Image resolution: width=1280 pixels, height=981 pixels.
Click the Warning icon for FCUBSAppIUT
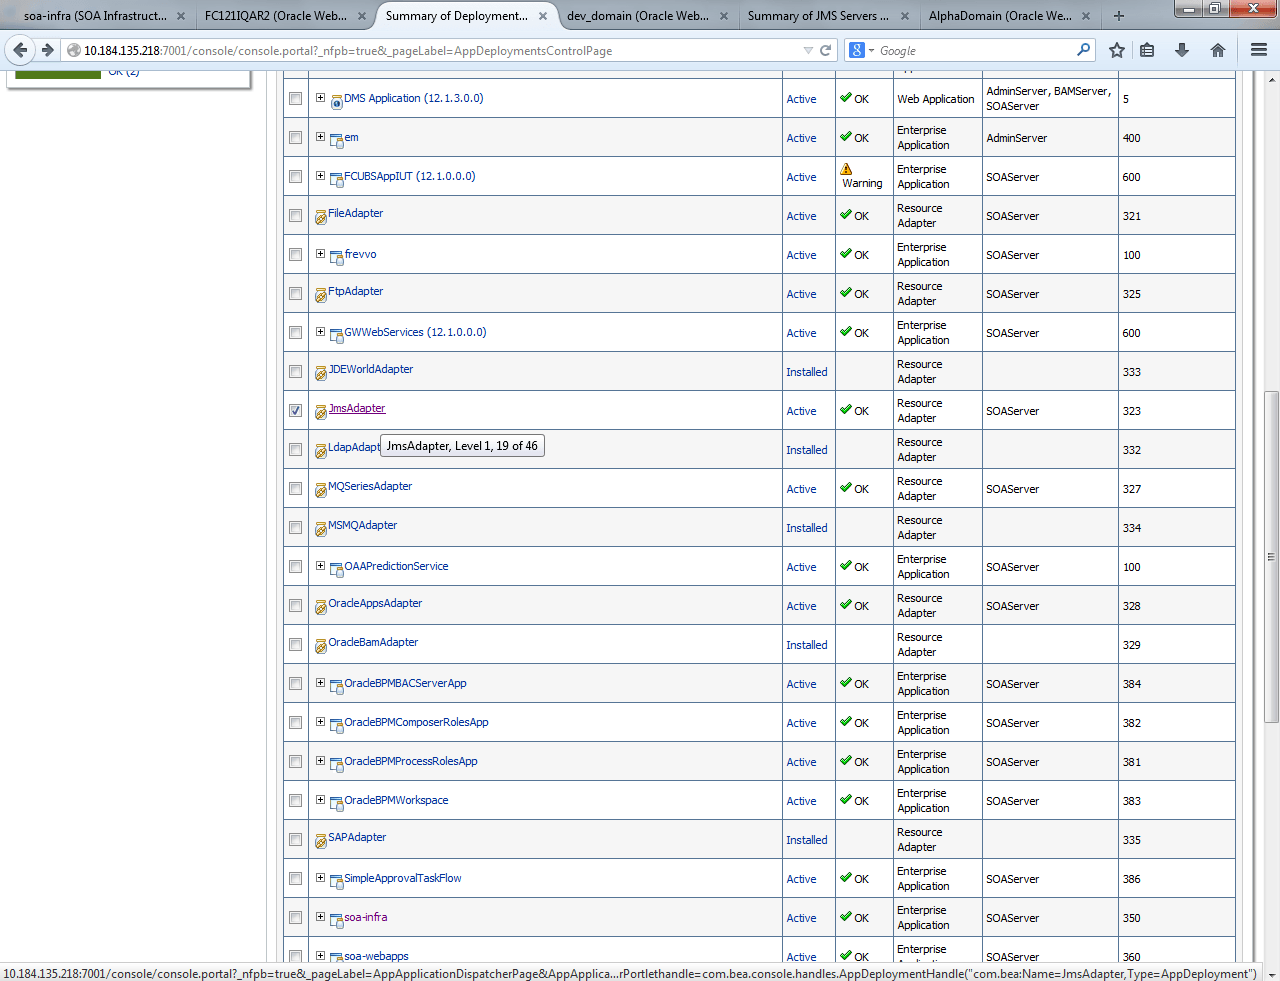click(x=846, y=169)
